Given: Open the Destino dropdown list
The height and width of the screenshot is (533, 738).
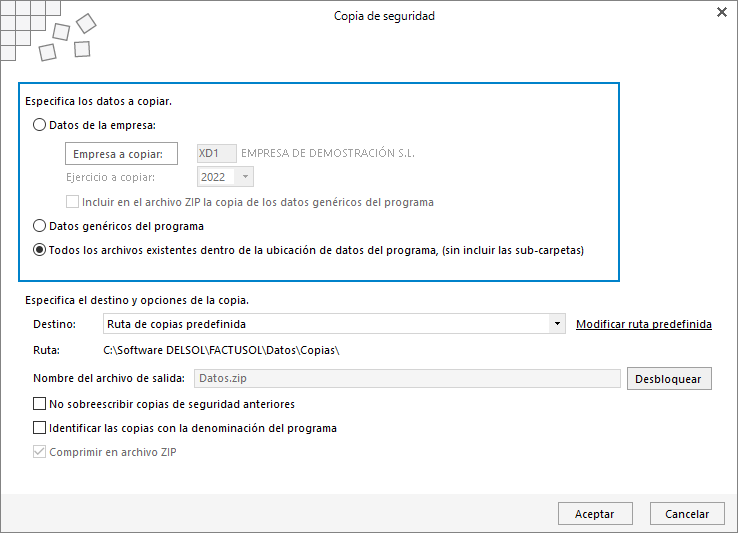Looking at the screenshot, I should pyautogui.click(x=557, y=324).
